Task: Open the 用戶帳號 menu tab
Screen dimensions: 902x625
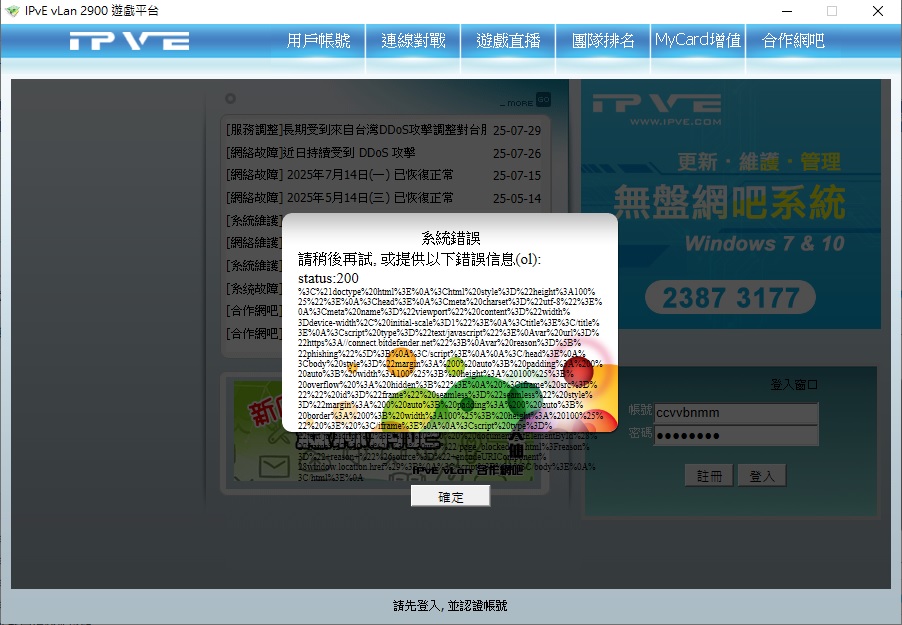Action: (318, 41)
